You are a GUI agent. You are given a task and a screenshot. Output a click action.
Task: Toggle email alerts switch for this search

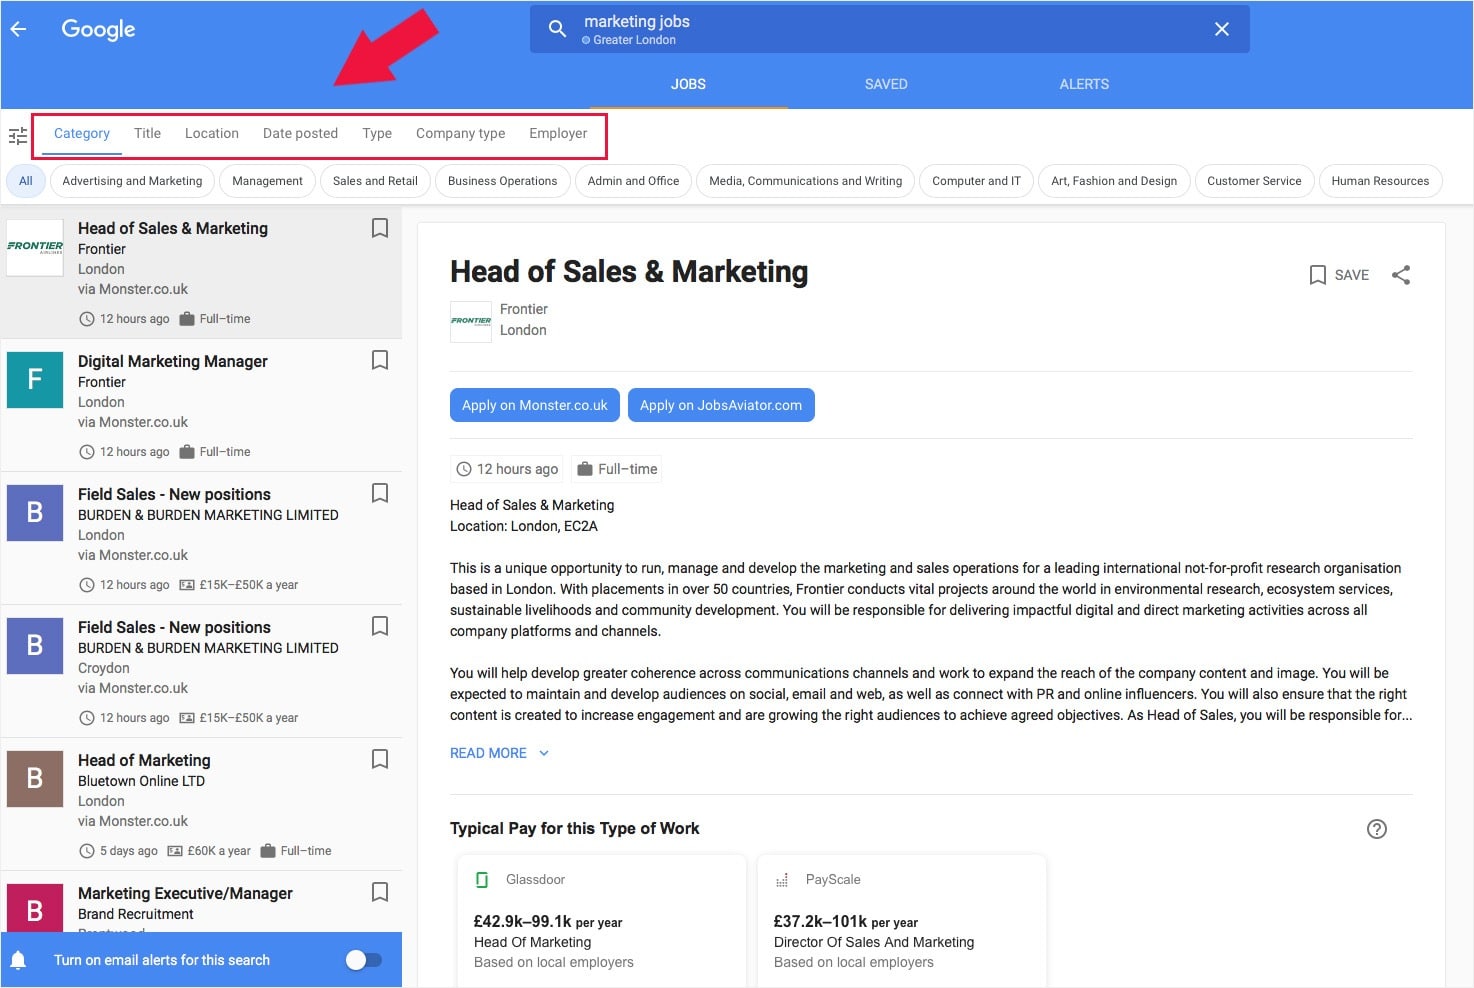tap(364, 960)
